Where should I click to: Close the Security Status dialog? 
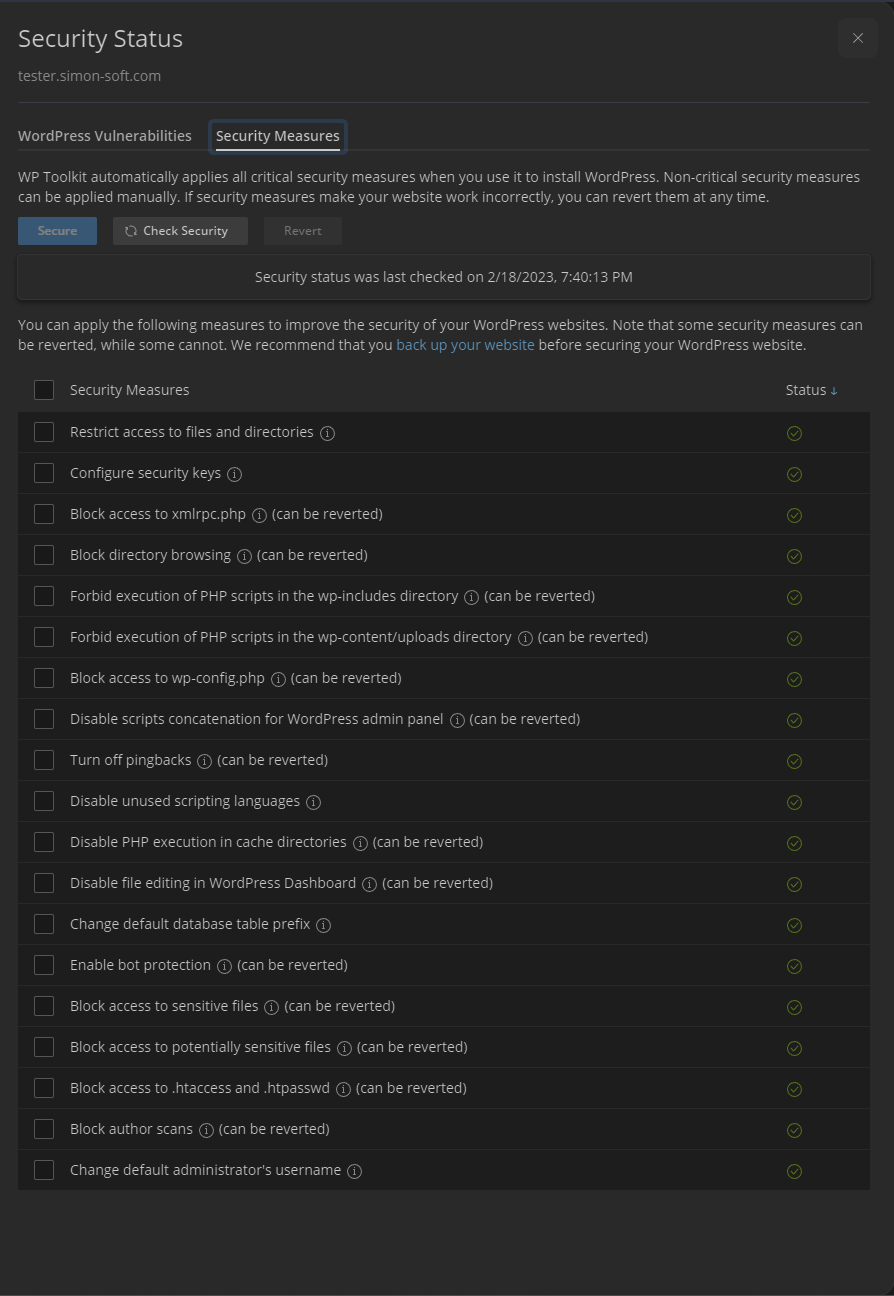coord(858,38)
